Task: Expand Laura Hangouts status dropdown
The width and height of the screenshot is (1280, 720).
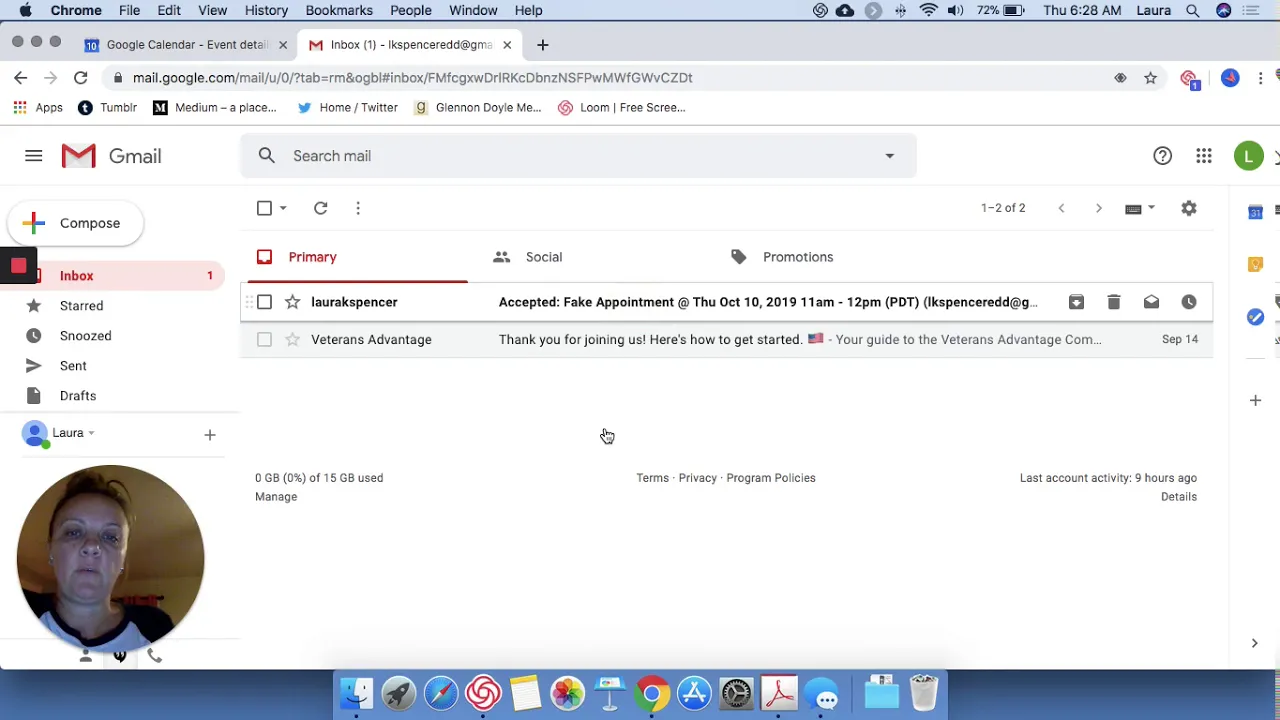Action: [x=91, y=433]
